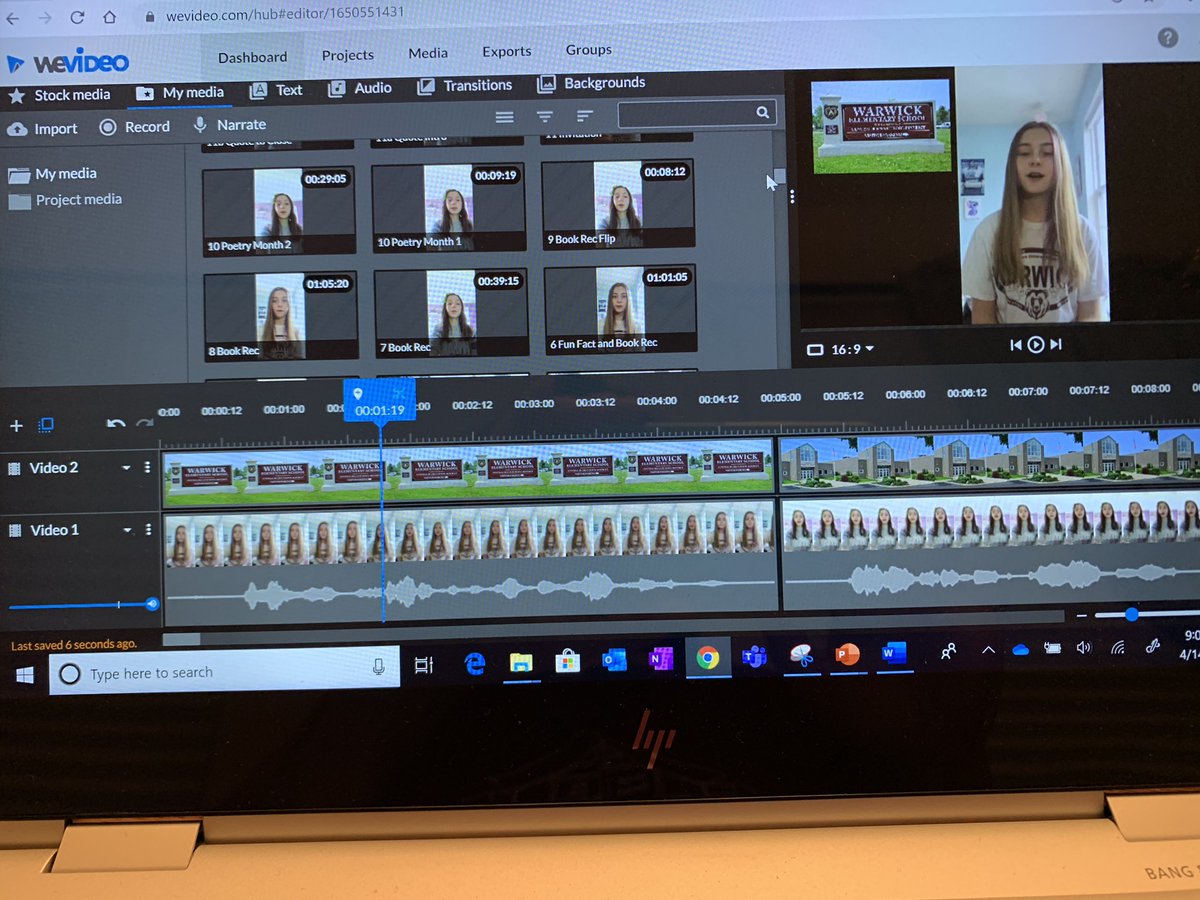
Task: Play the preview video
Action: [x=1036, y=345]
